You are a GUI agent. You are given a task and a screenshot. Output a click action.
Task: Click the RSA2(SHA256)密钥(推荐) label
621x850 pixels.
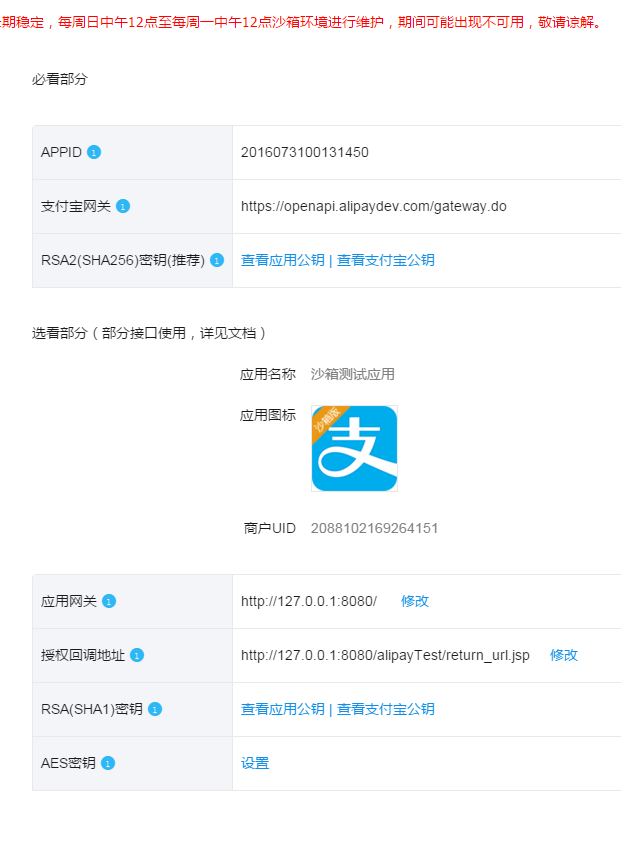tap(123, 260)
